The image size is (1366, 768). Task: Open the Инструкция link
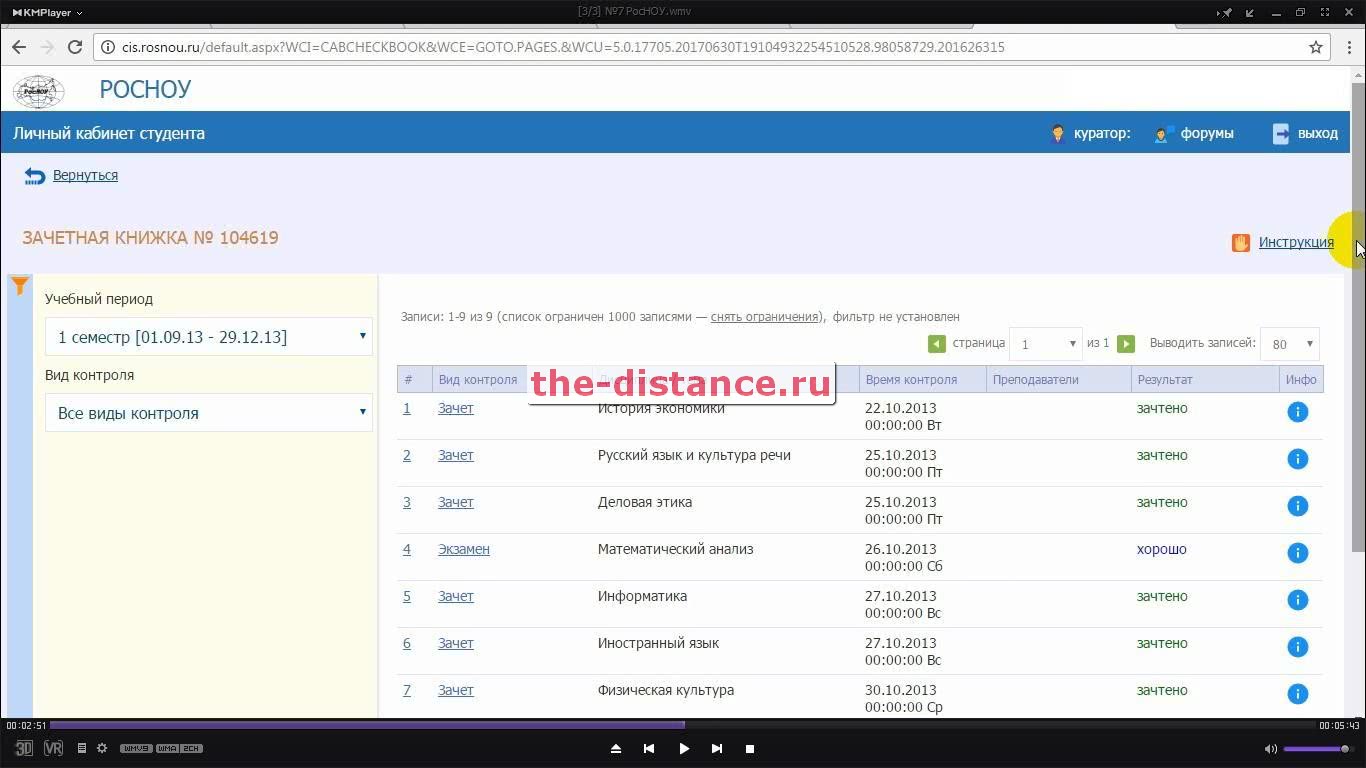point(1296,242)
